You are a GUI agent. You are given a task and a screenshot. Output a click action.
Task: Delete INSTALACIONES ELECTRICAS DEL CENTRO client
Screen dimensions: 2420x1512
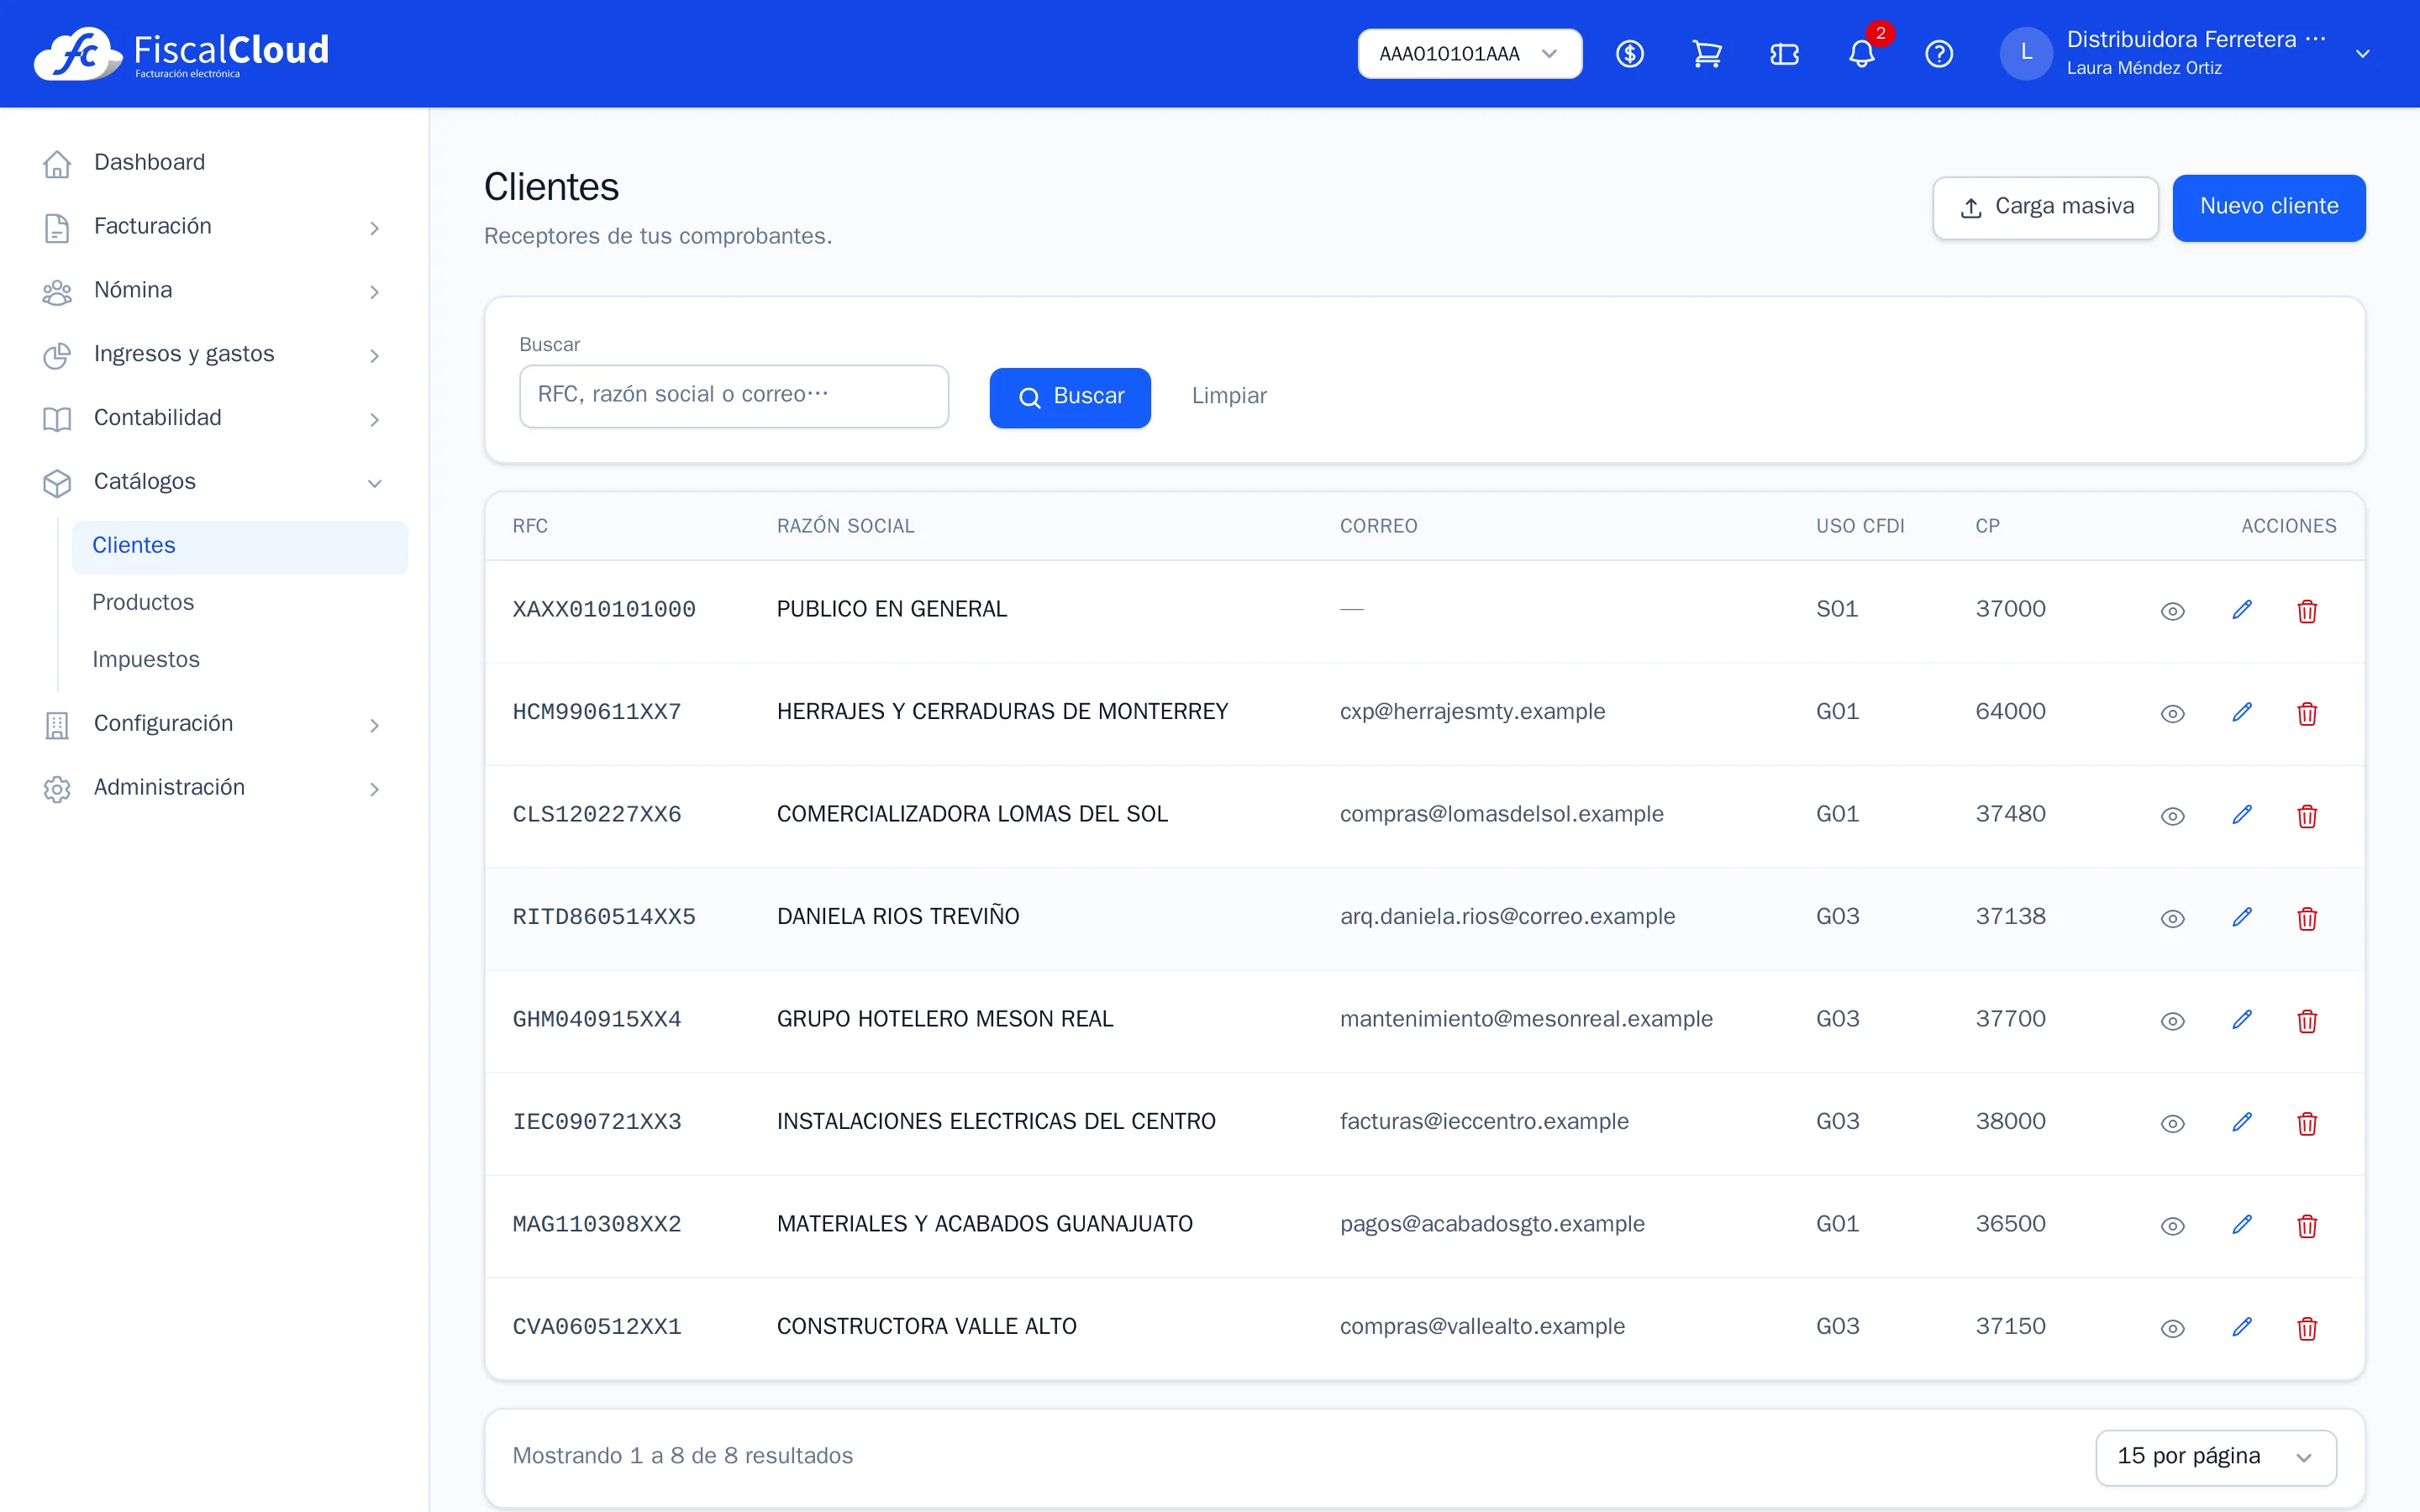2307,1124
